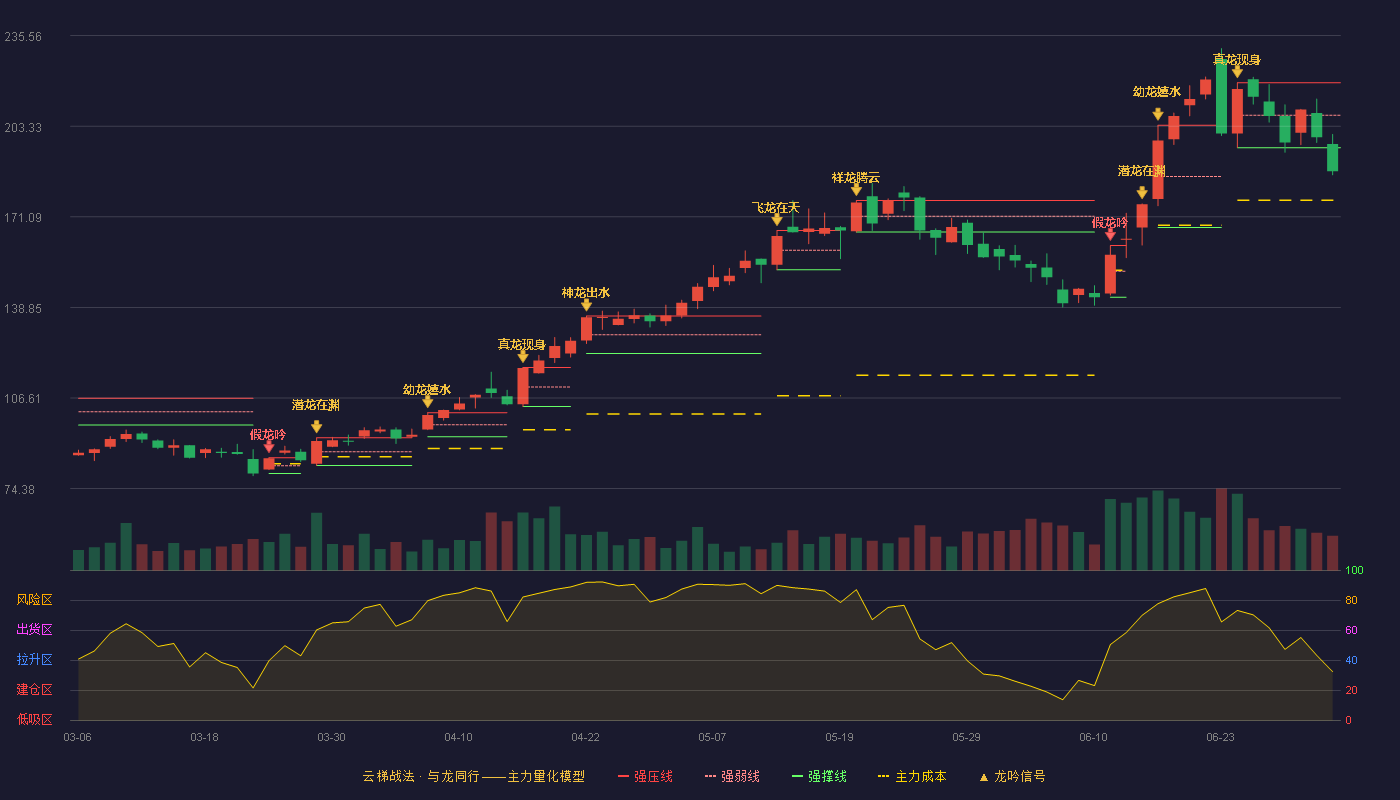Click the 03-18 date label
This screenshot has height=800, width=1400.
204,737
